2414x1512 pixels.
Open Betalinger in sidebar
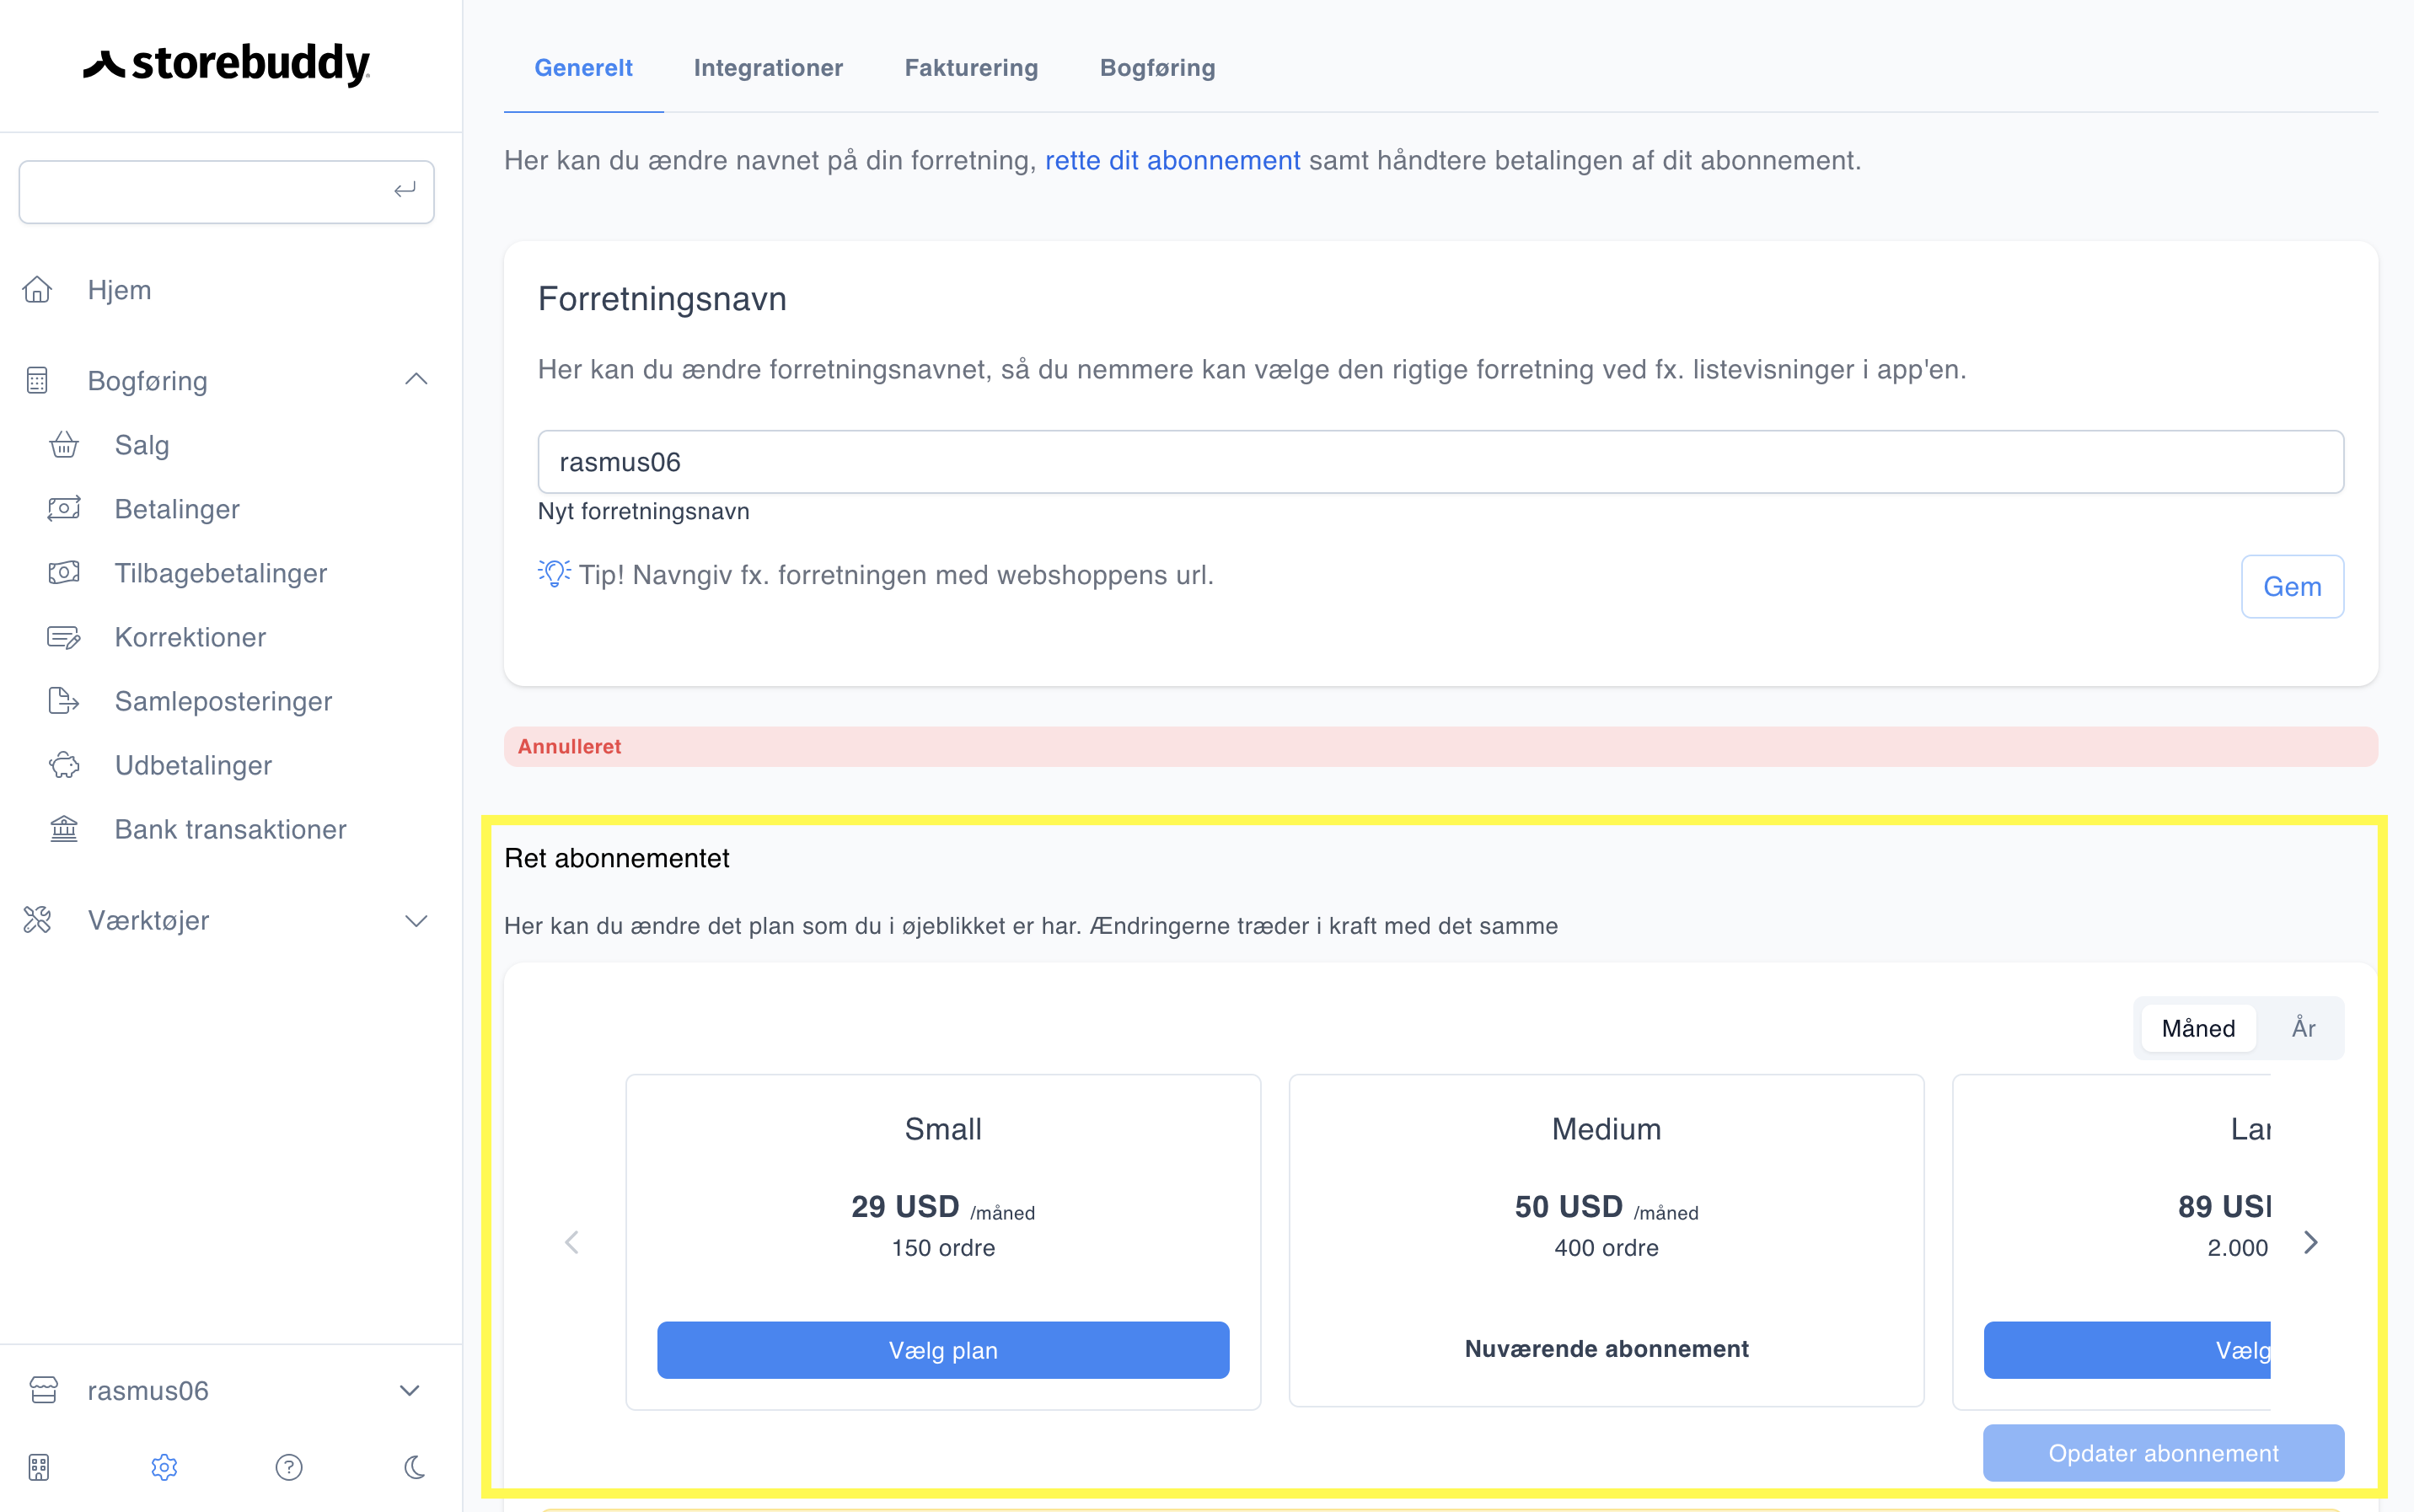click(177, 509)
